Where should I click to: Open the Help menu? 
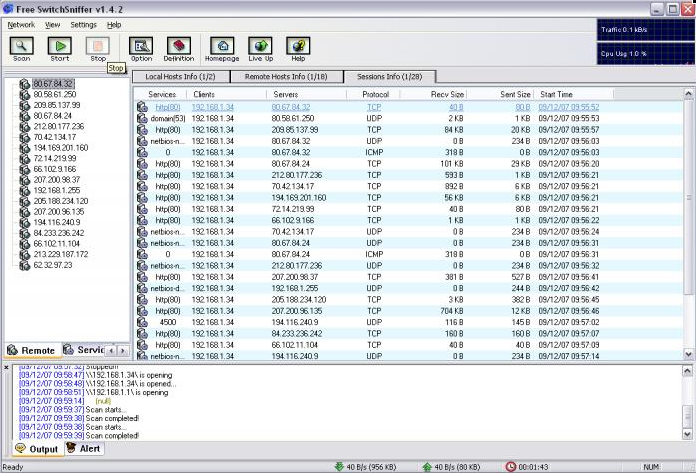(114, 25)
